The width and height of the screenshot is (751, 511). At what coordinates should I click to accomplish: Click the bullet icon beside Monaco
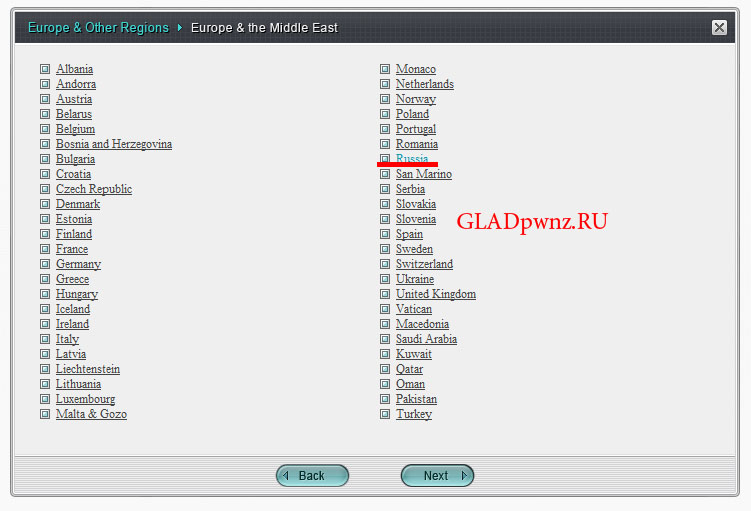[385, 69]
